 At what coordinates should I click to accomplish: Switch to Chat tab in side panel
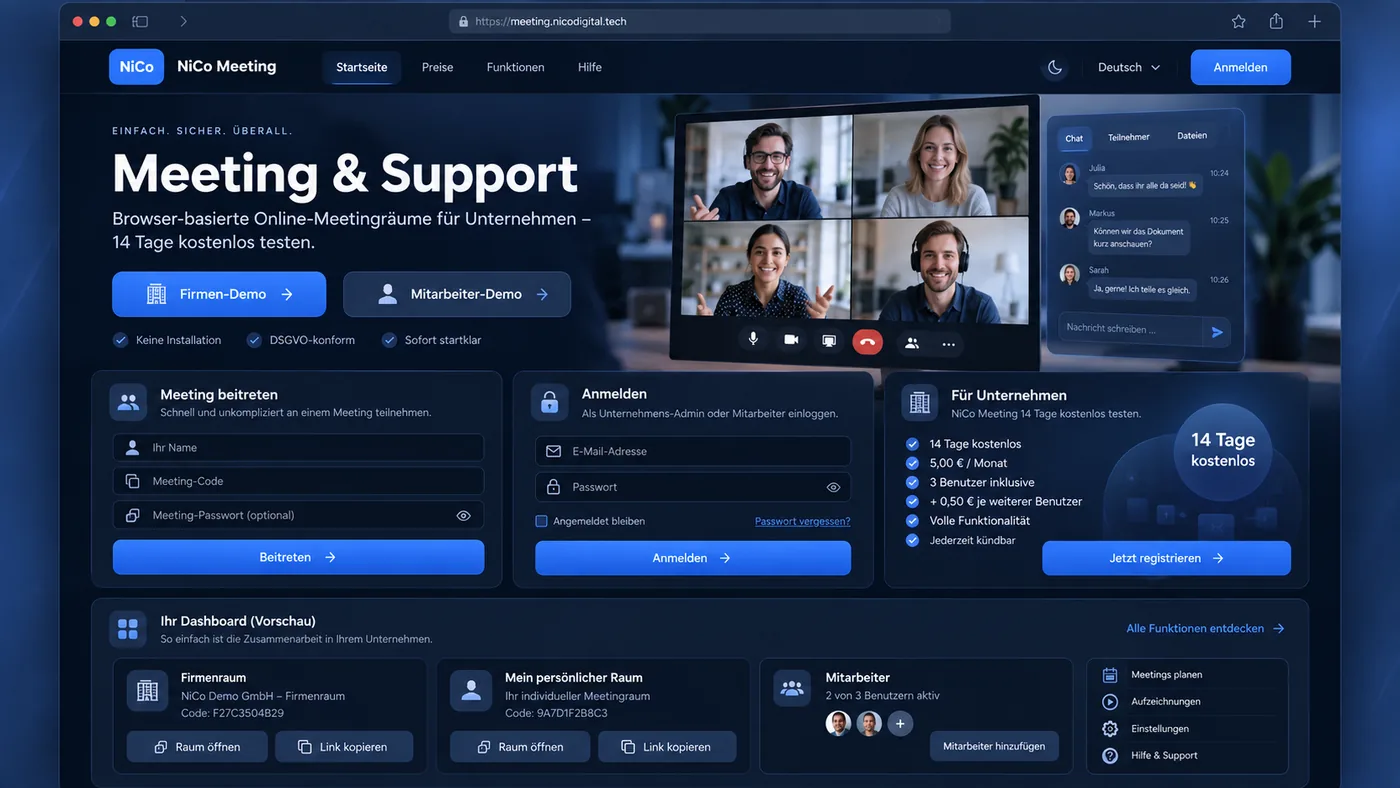1074,138
